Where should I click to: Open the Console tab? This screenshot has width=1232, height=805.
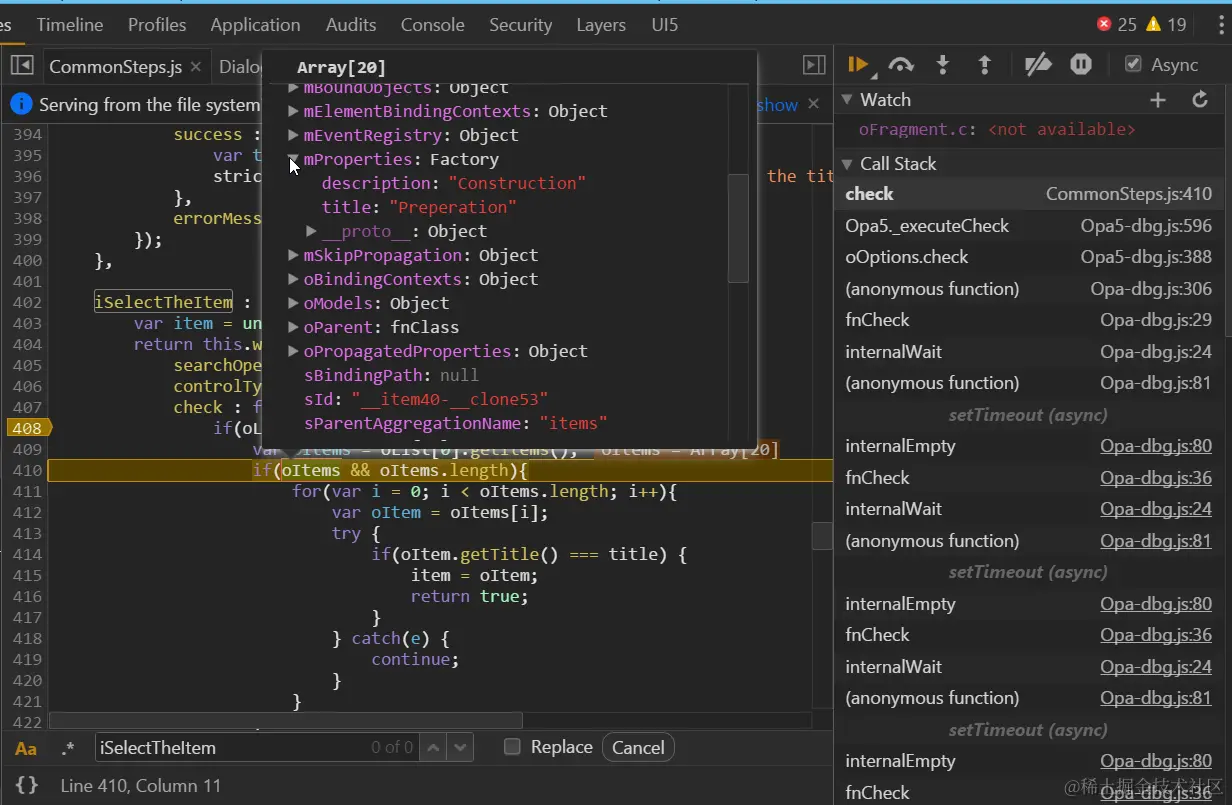tap(432, 25)
